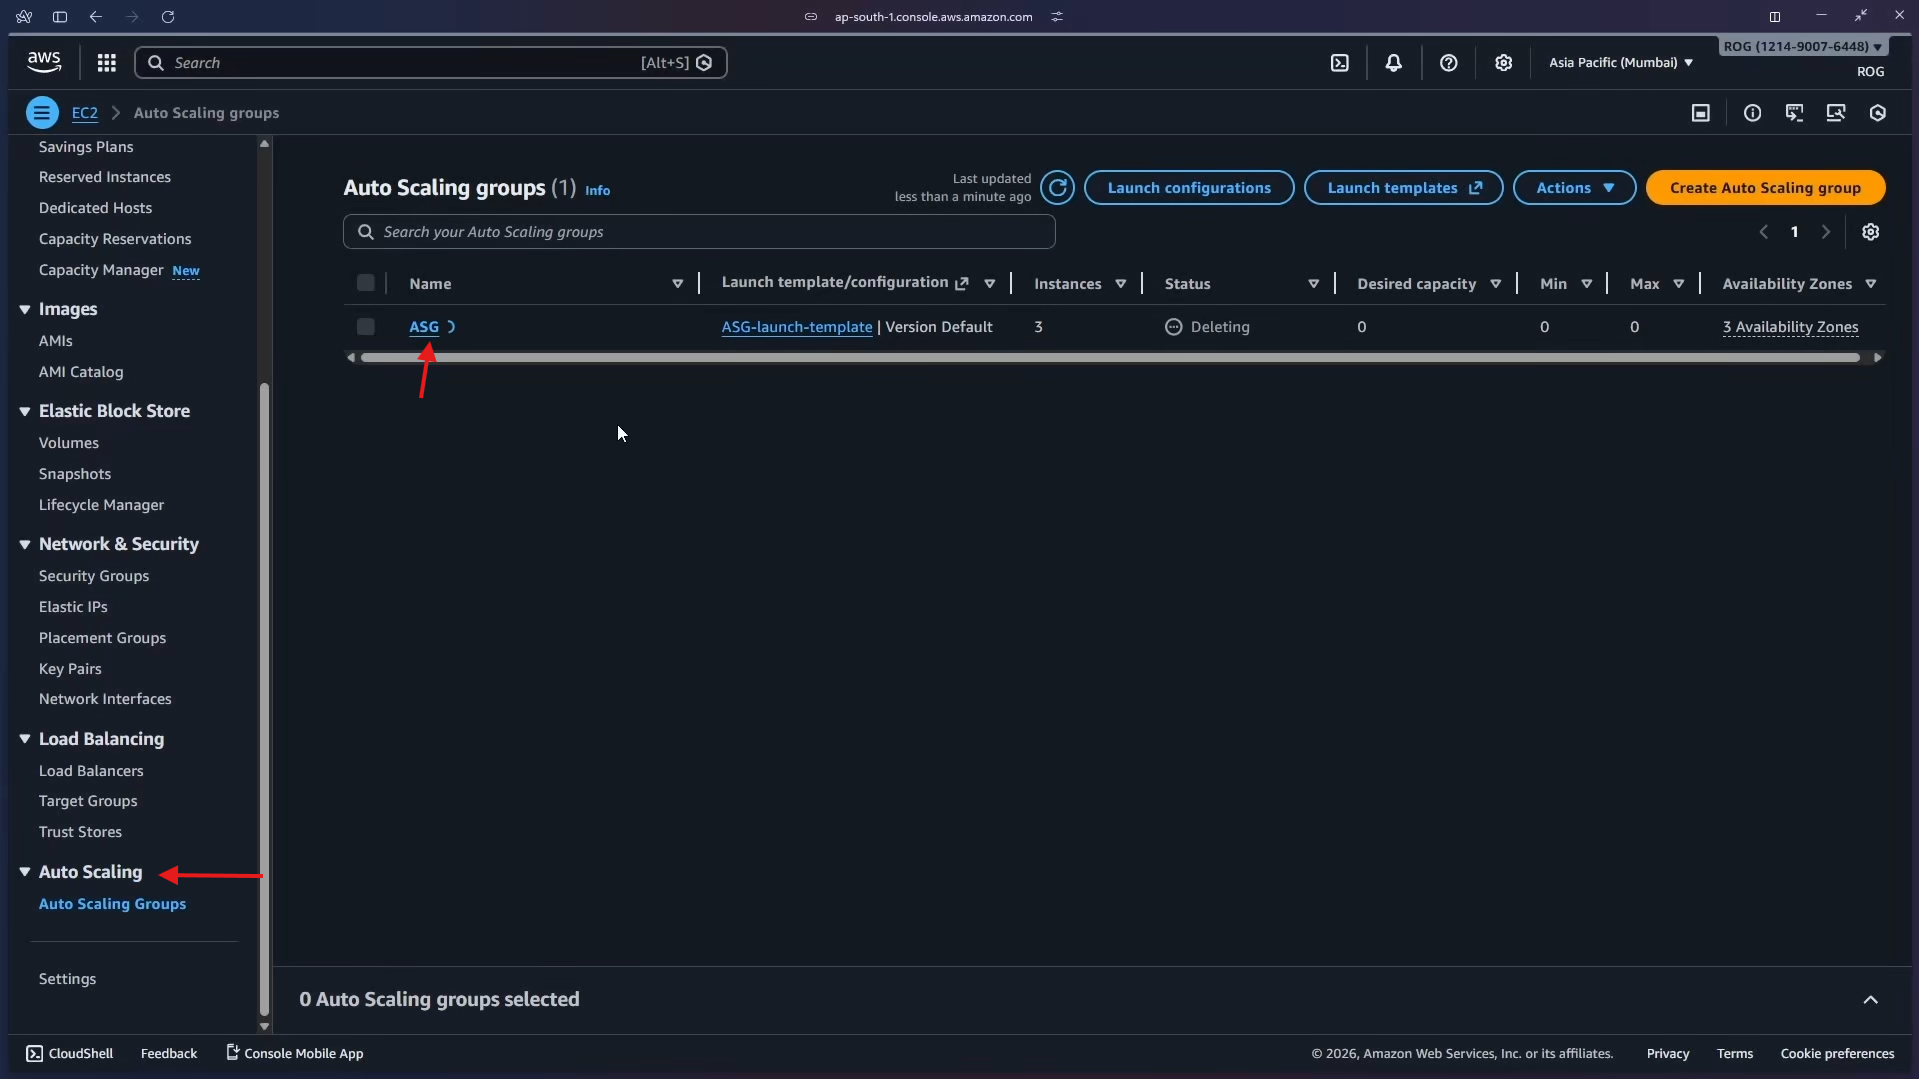
Task: Collapse the Auto Scaling sidebar section
Action: click(24, 871)
